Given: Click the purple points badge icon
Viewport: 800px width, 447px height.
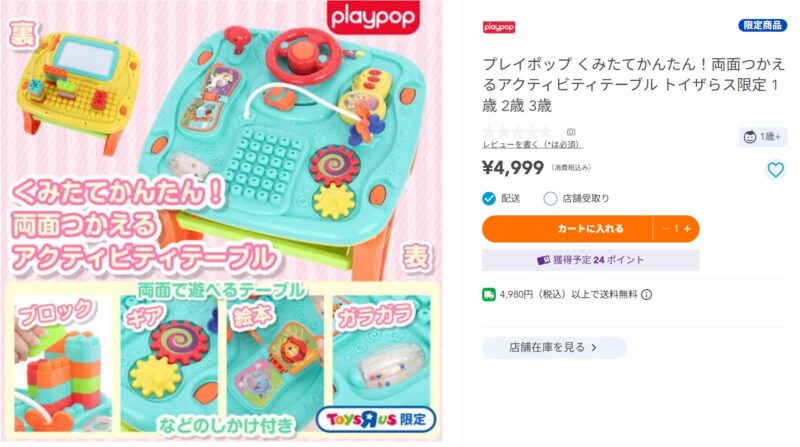Looking at the screenshot, I should (x=543, y=260).
